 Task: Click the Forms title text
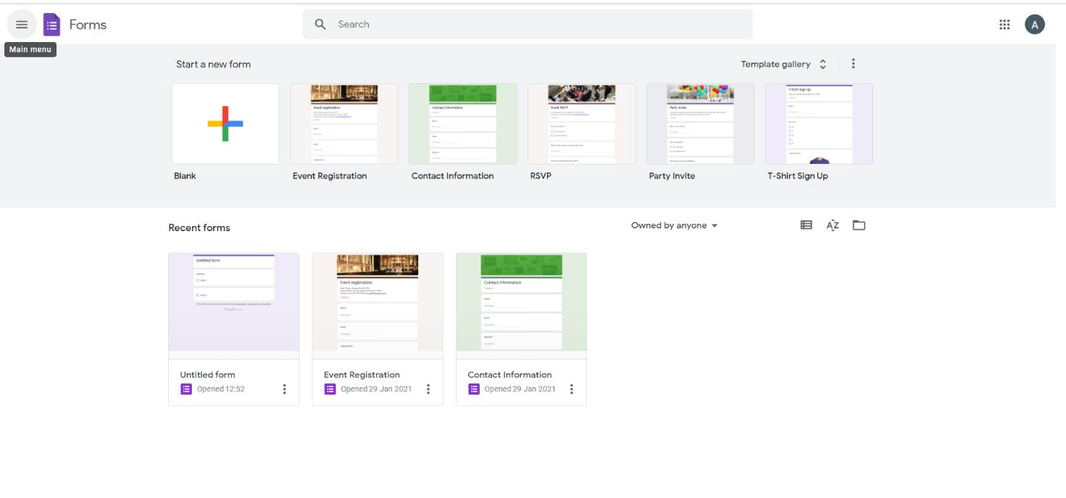(x=88, y=25)
